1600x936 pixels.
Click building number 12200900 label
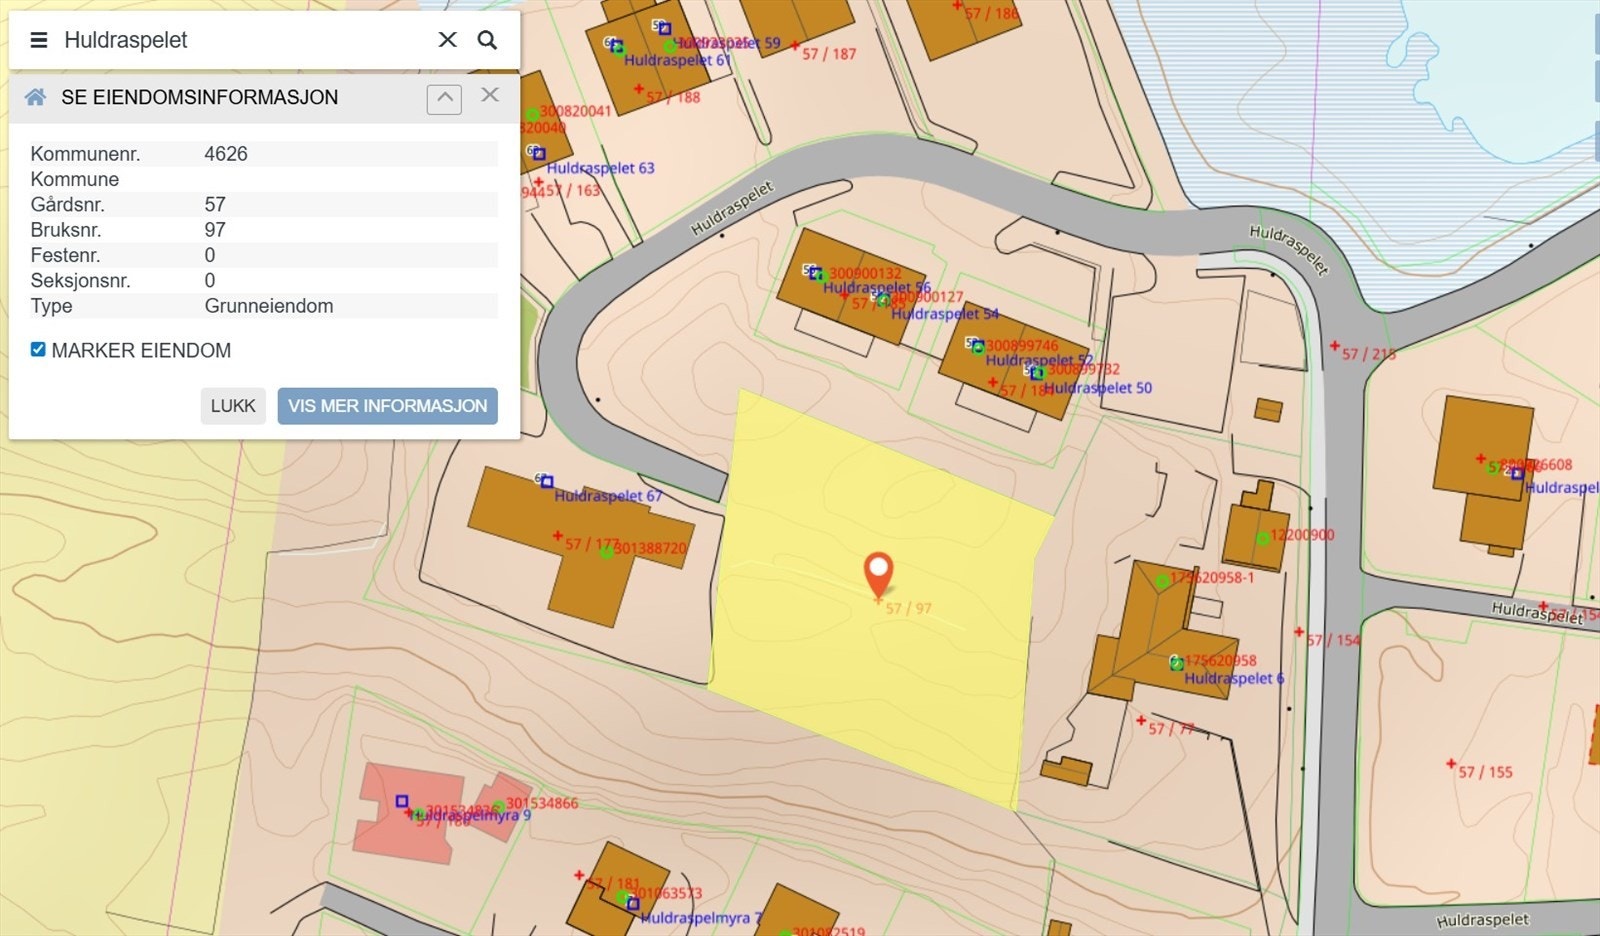1302,535
